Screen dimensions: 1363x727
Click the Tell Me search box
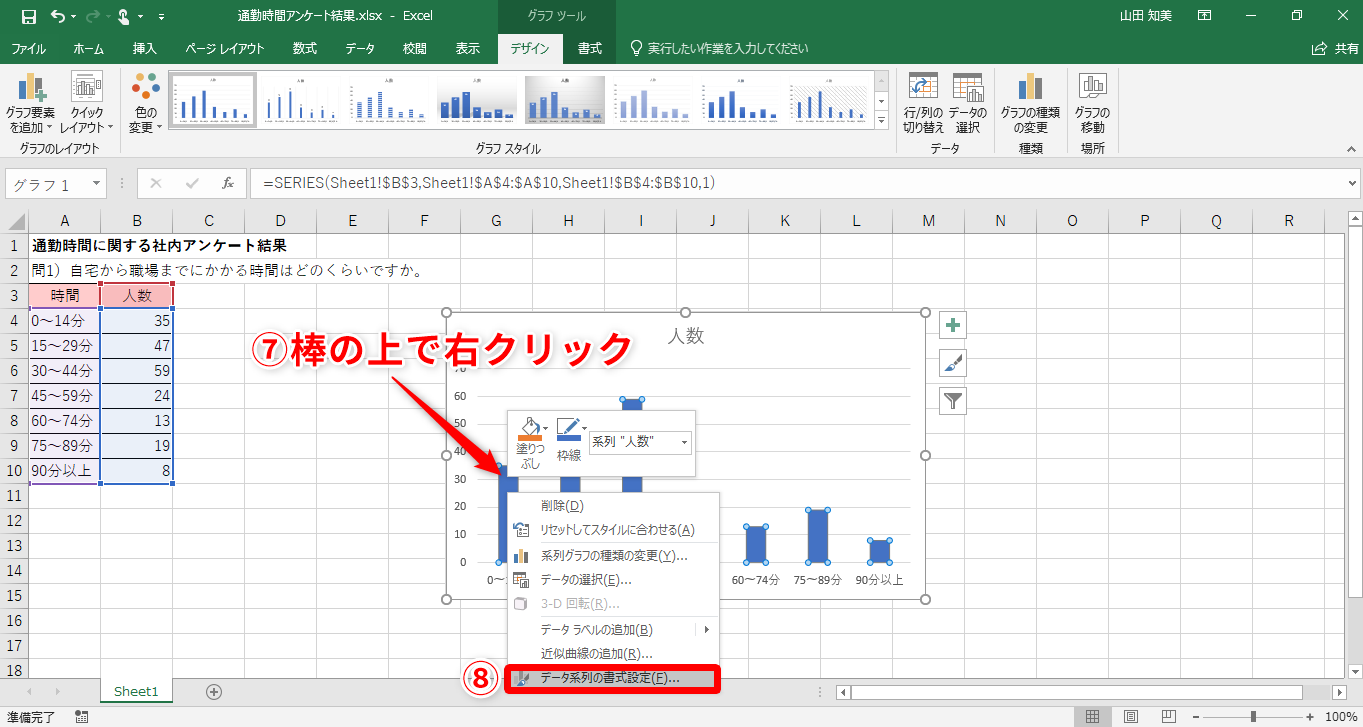(x=718, y=48)
